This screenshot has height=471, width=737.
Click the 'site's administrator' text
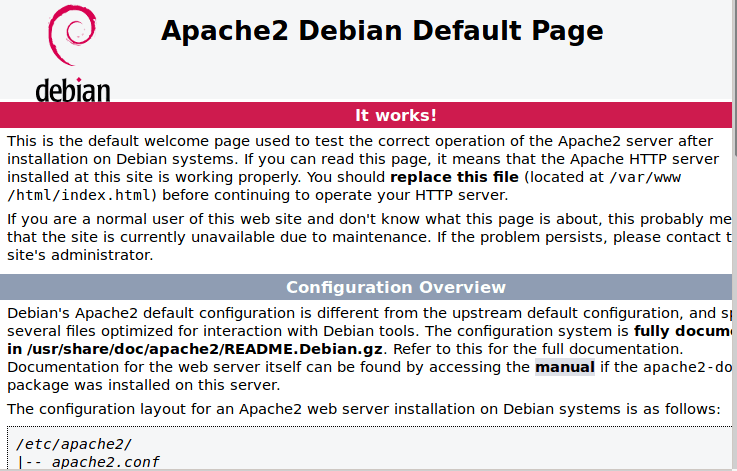pos(80,255)
